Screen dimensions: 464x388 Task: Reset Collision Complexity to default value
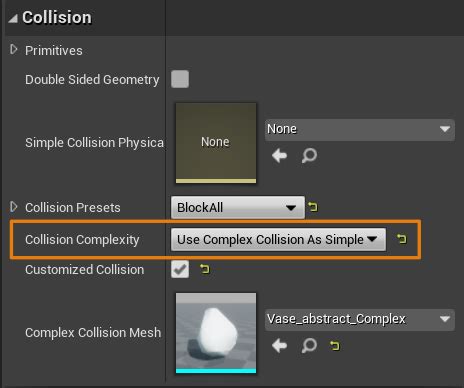click(x=402, y=239)
